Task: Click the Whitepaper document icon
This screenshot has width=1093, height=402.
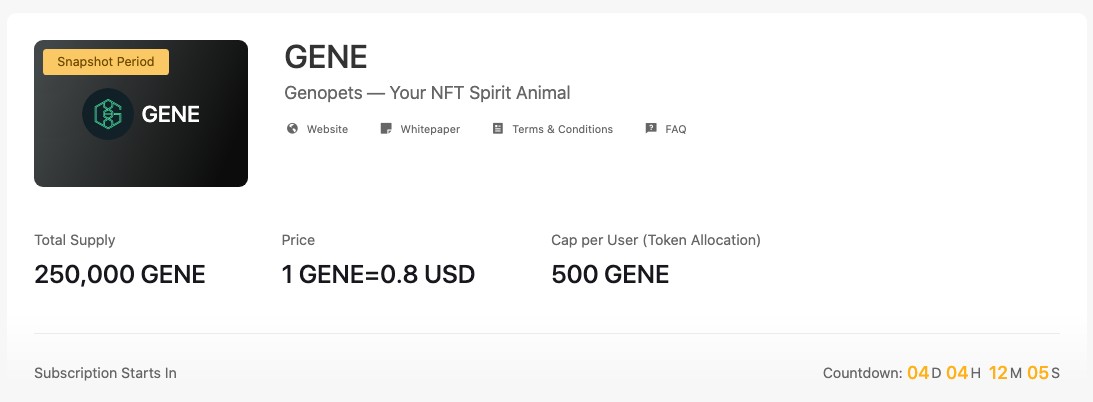Action: [385, 128]
